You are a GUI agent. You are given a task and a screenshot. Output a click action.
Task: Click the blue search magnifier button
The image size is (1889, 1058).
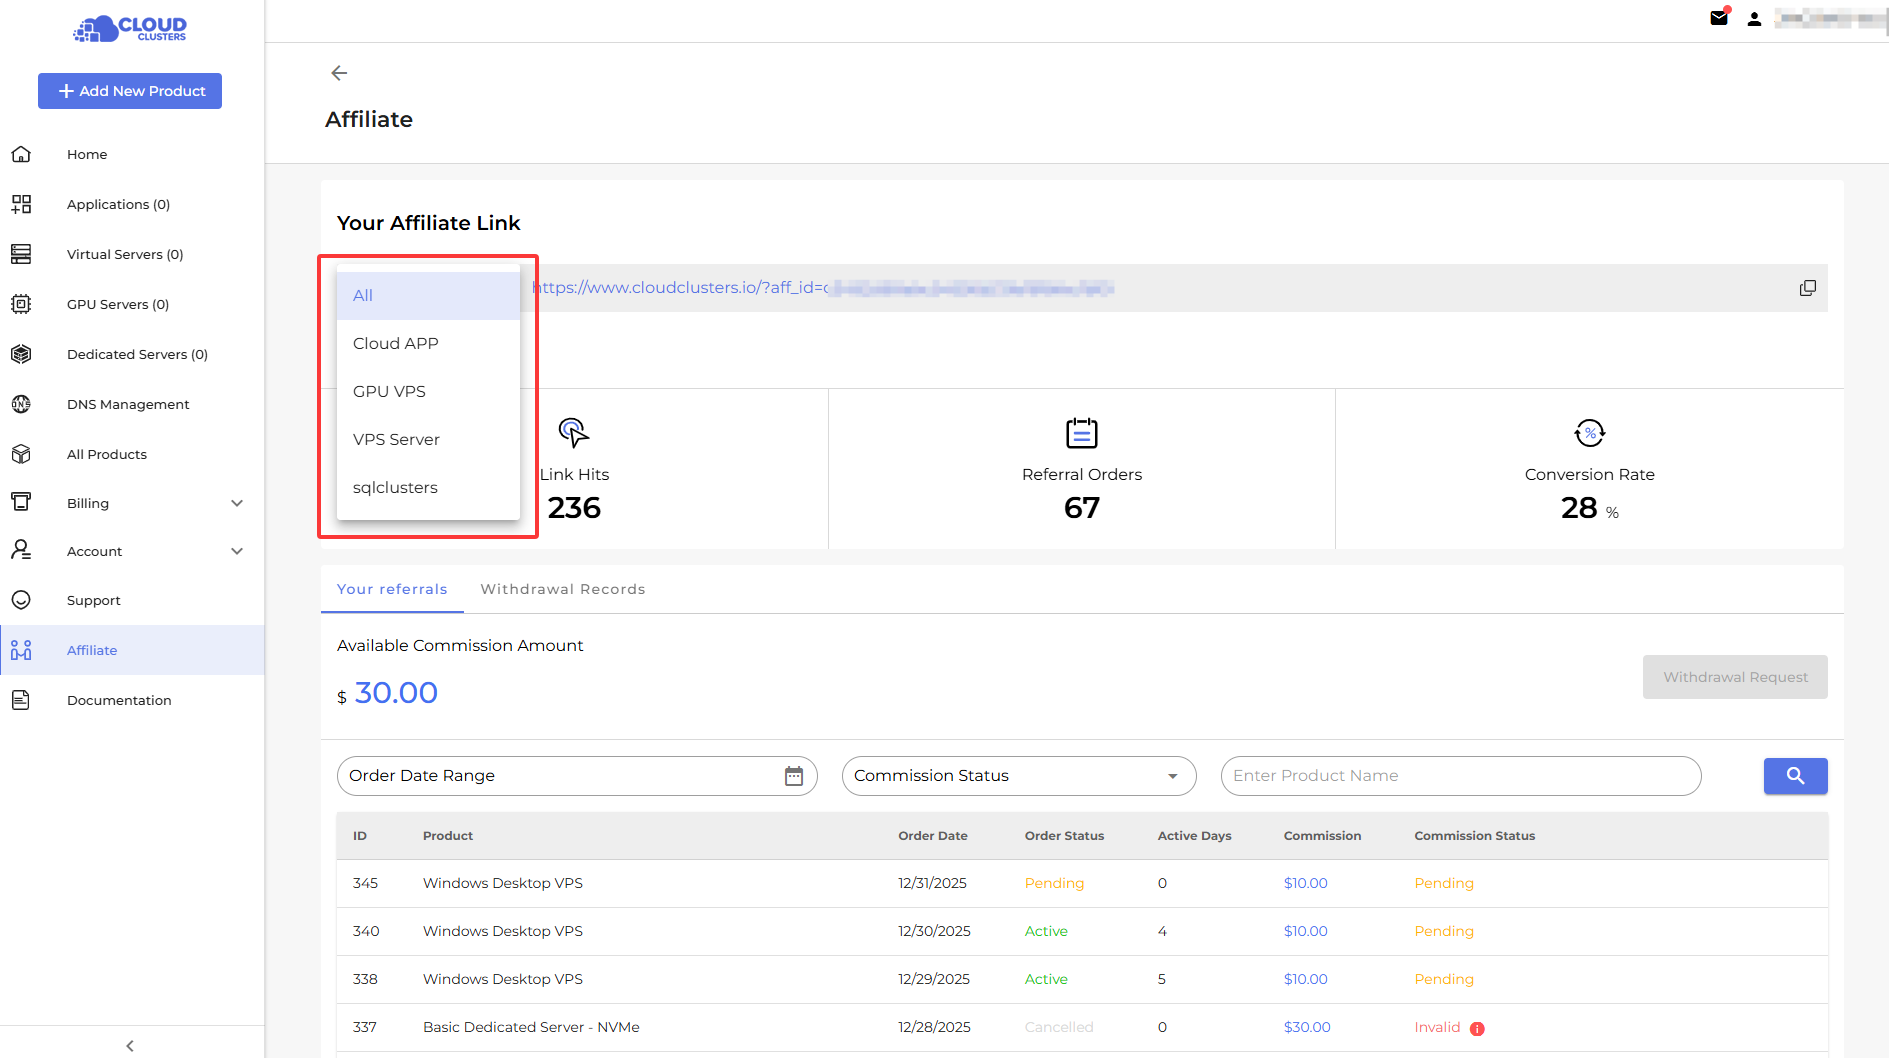[1795, 776]
